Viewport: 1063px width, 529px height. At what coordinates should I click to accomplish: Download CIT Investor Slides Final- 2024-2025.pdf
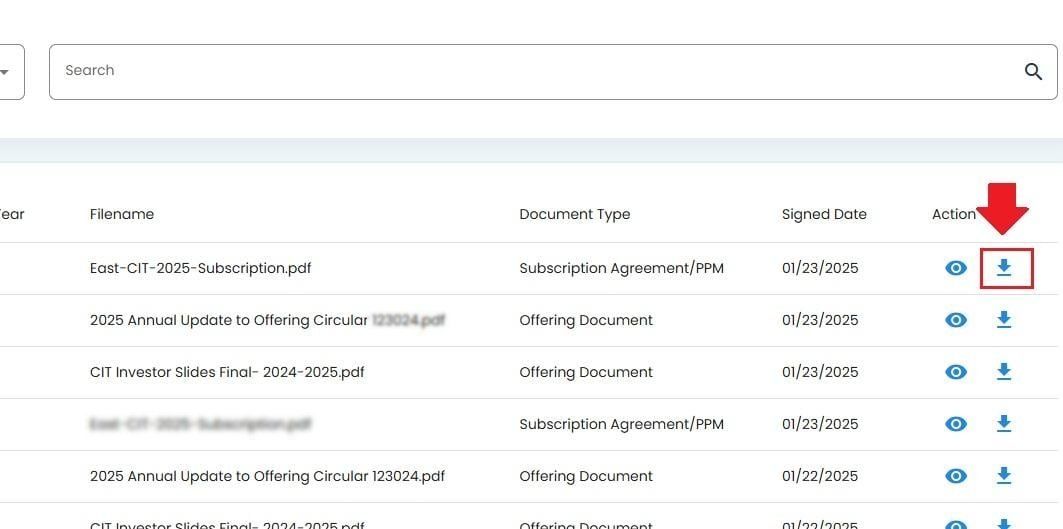(x=1004, y=372)
